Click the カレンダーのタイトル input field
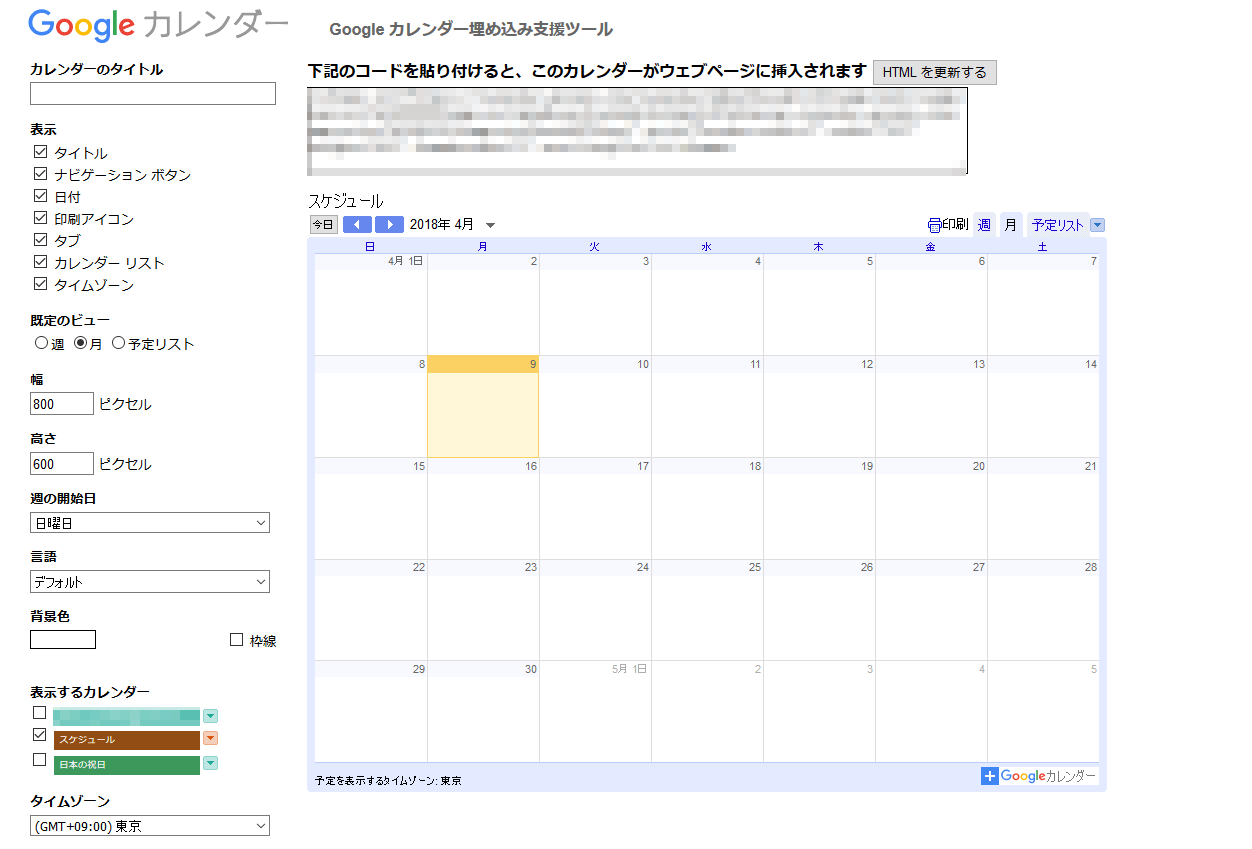The image size is (1252, 849). [x=153, y=94]
